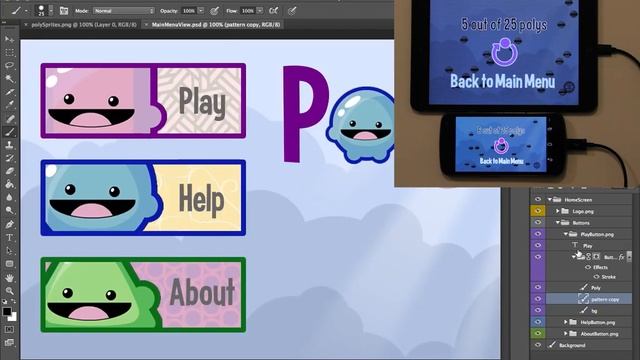Open the blending Mode dropdown
Screen dimensions: 640x360
click(x=124, y=11)
